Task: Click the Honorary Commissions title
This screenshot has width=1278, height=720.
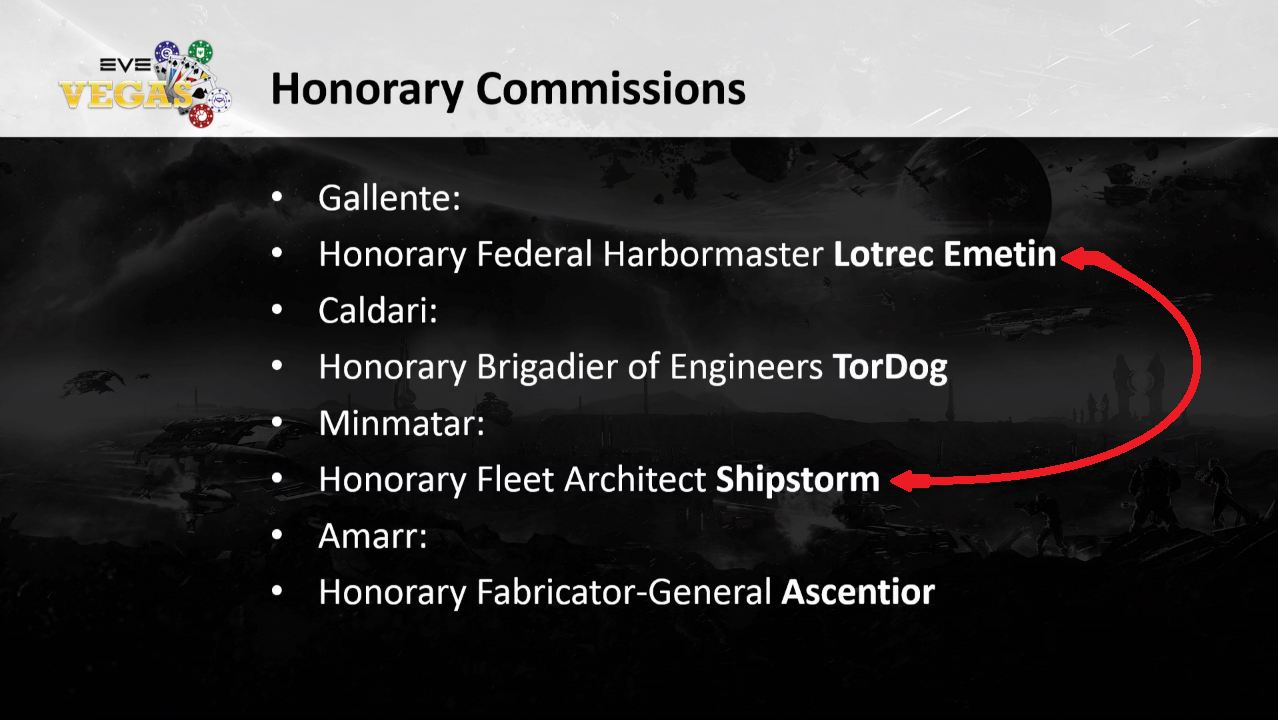Action: tap(508, 89)
